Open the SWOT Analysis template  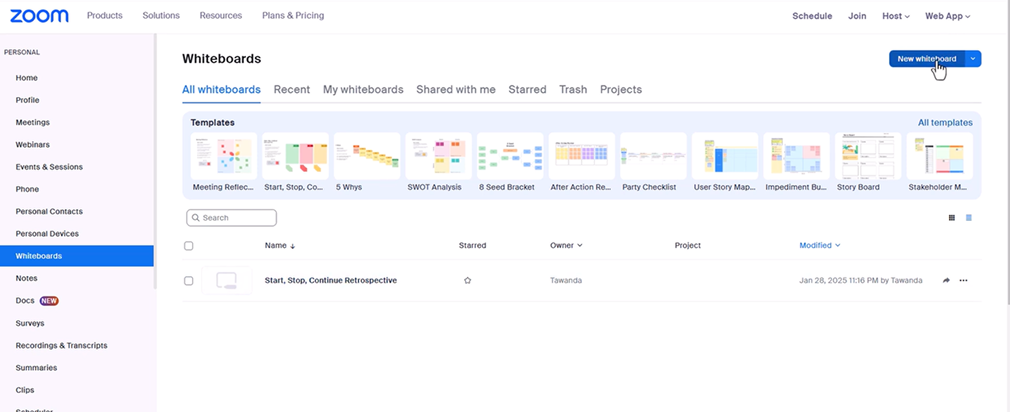click(x=438, y=158)
